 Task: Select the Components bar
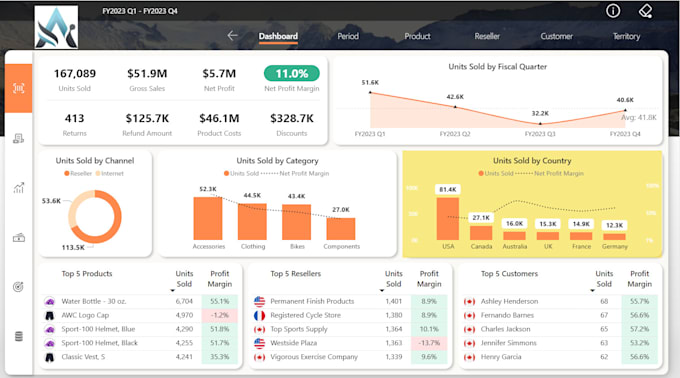(x=341, y=229)
